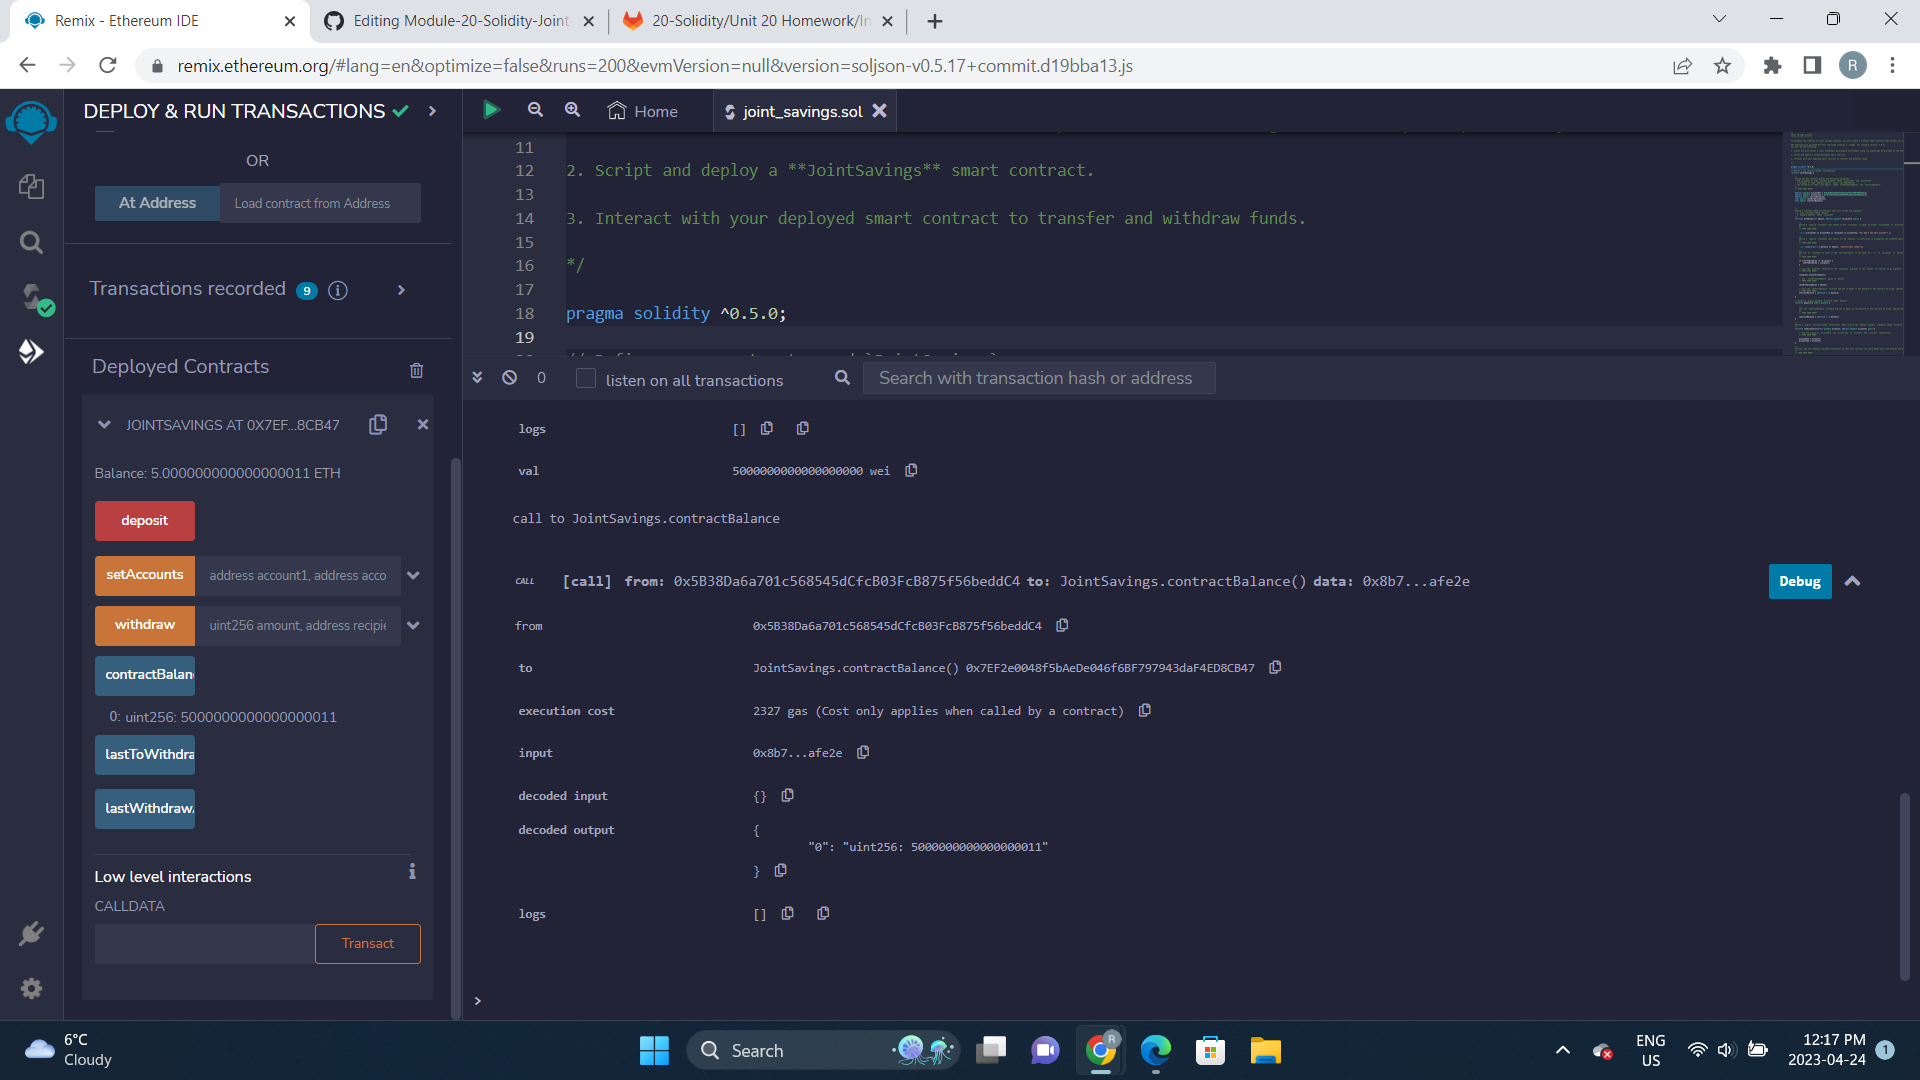Collapse the JOINTSAVINGS deployed contract
This screenshot has height=1080, width=1920.
(104, 424)
